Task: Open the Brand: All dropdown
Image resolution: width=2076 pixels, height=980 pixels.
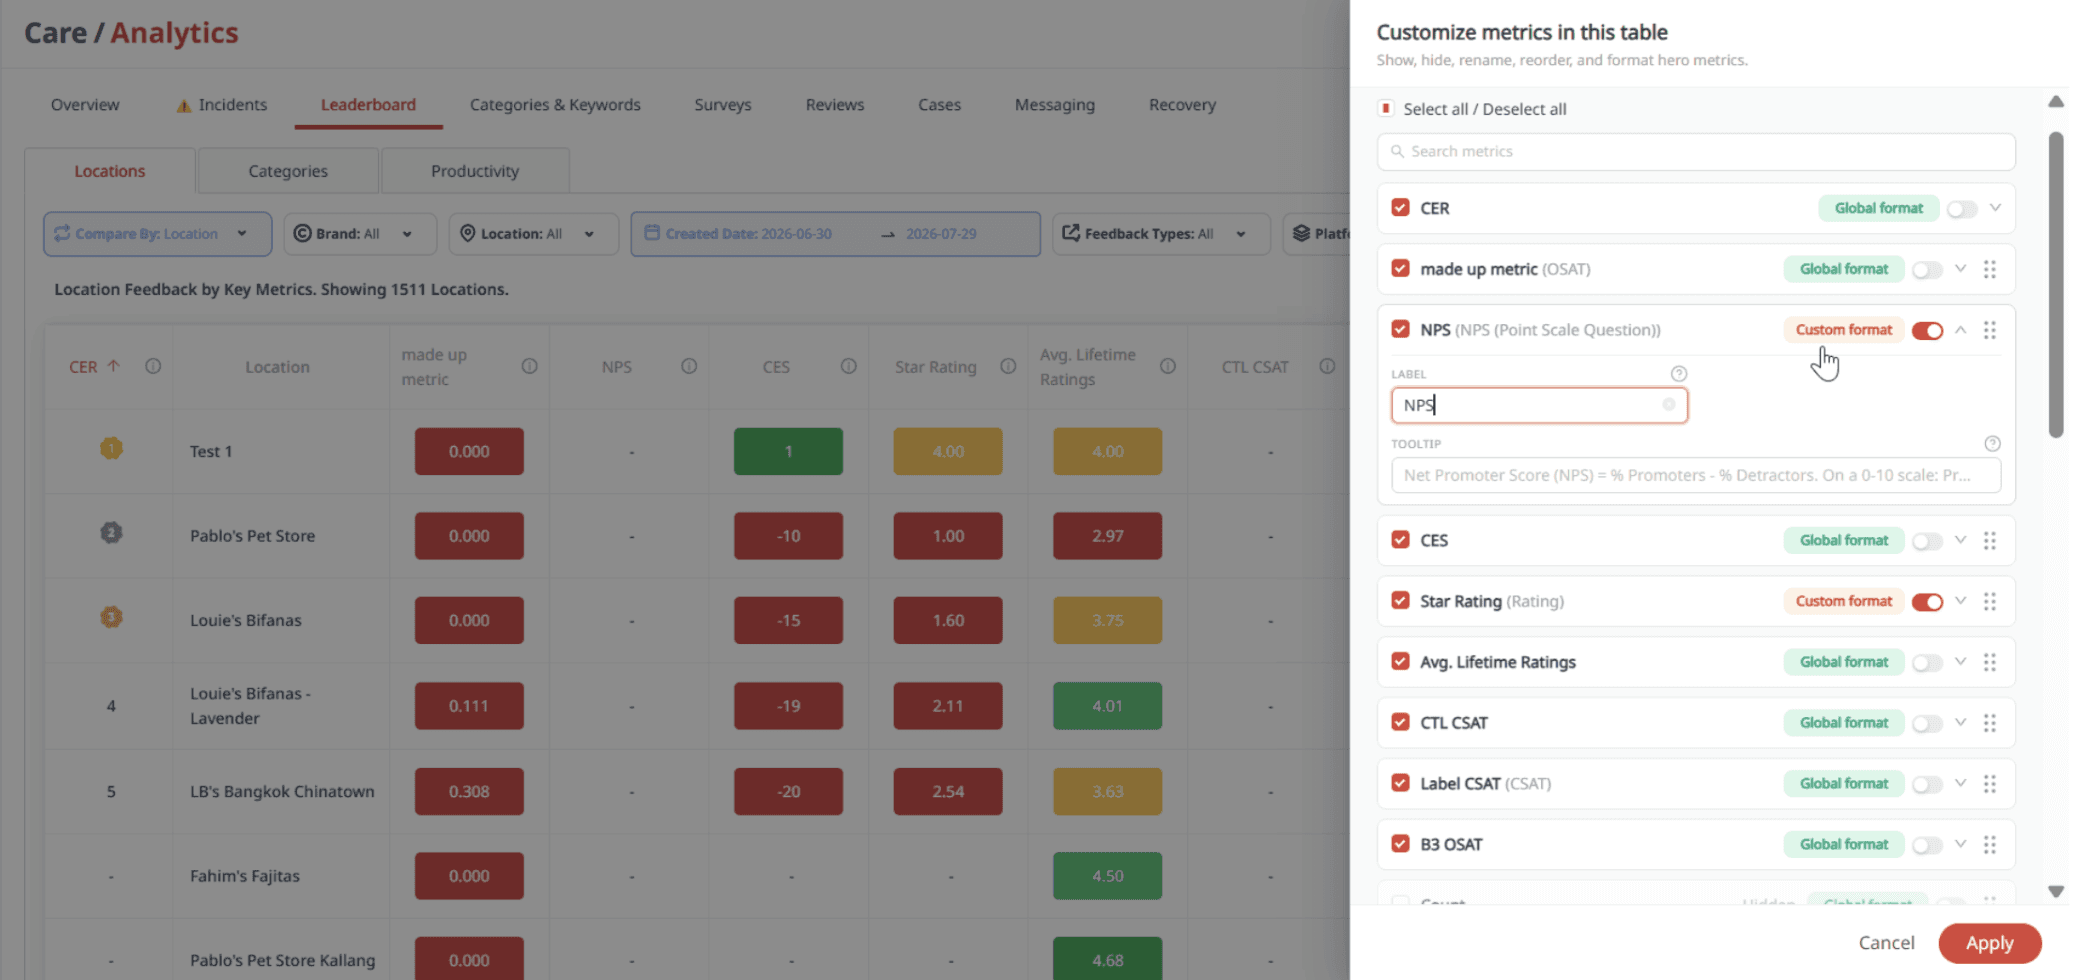Action: coord(360,234)
